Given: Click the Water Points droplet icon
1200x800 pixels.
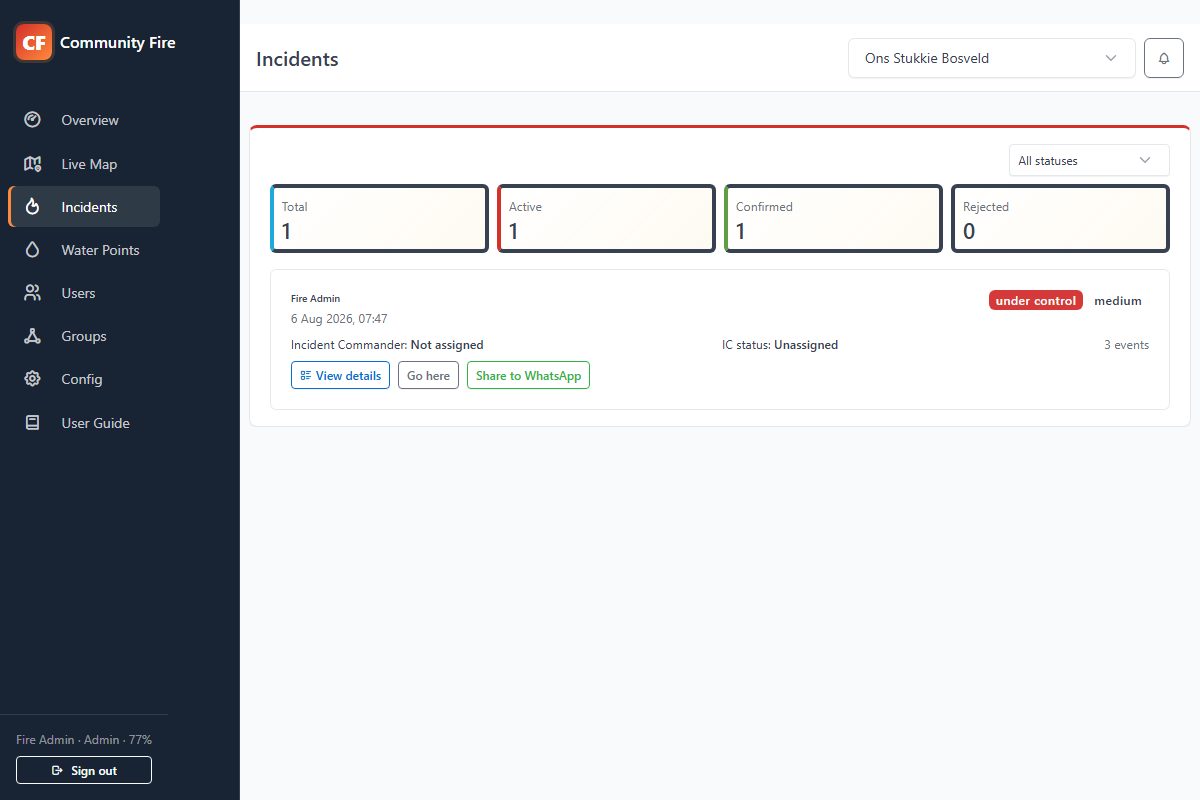Looking at the screenshot, I should click(32, 250).
